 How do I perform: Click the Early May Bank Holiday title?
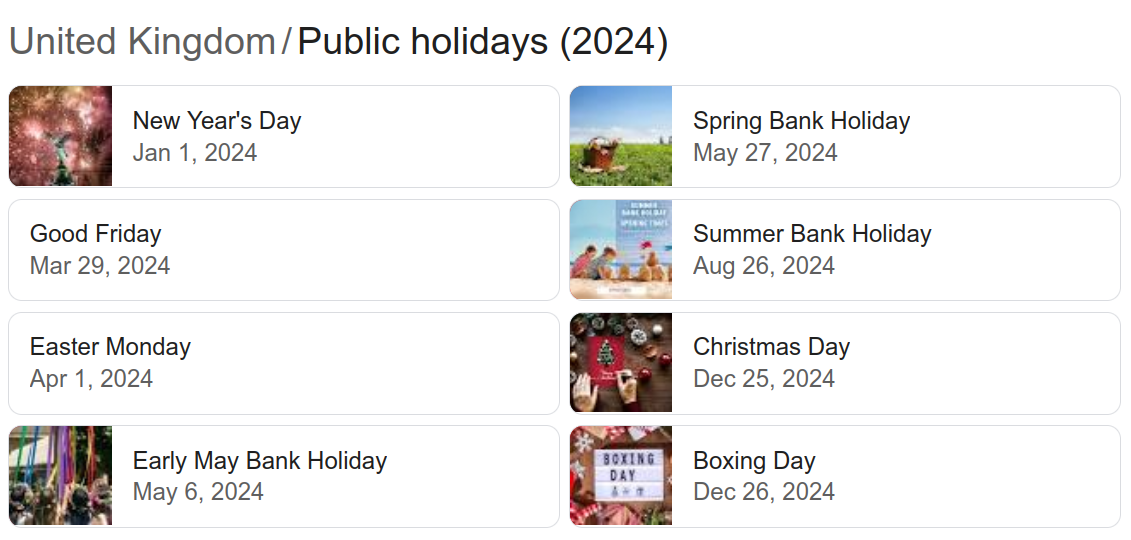click(x=260, y=461)
